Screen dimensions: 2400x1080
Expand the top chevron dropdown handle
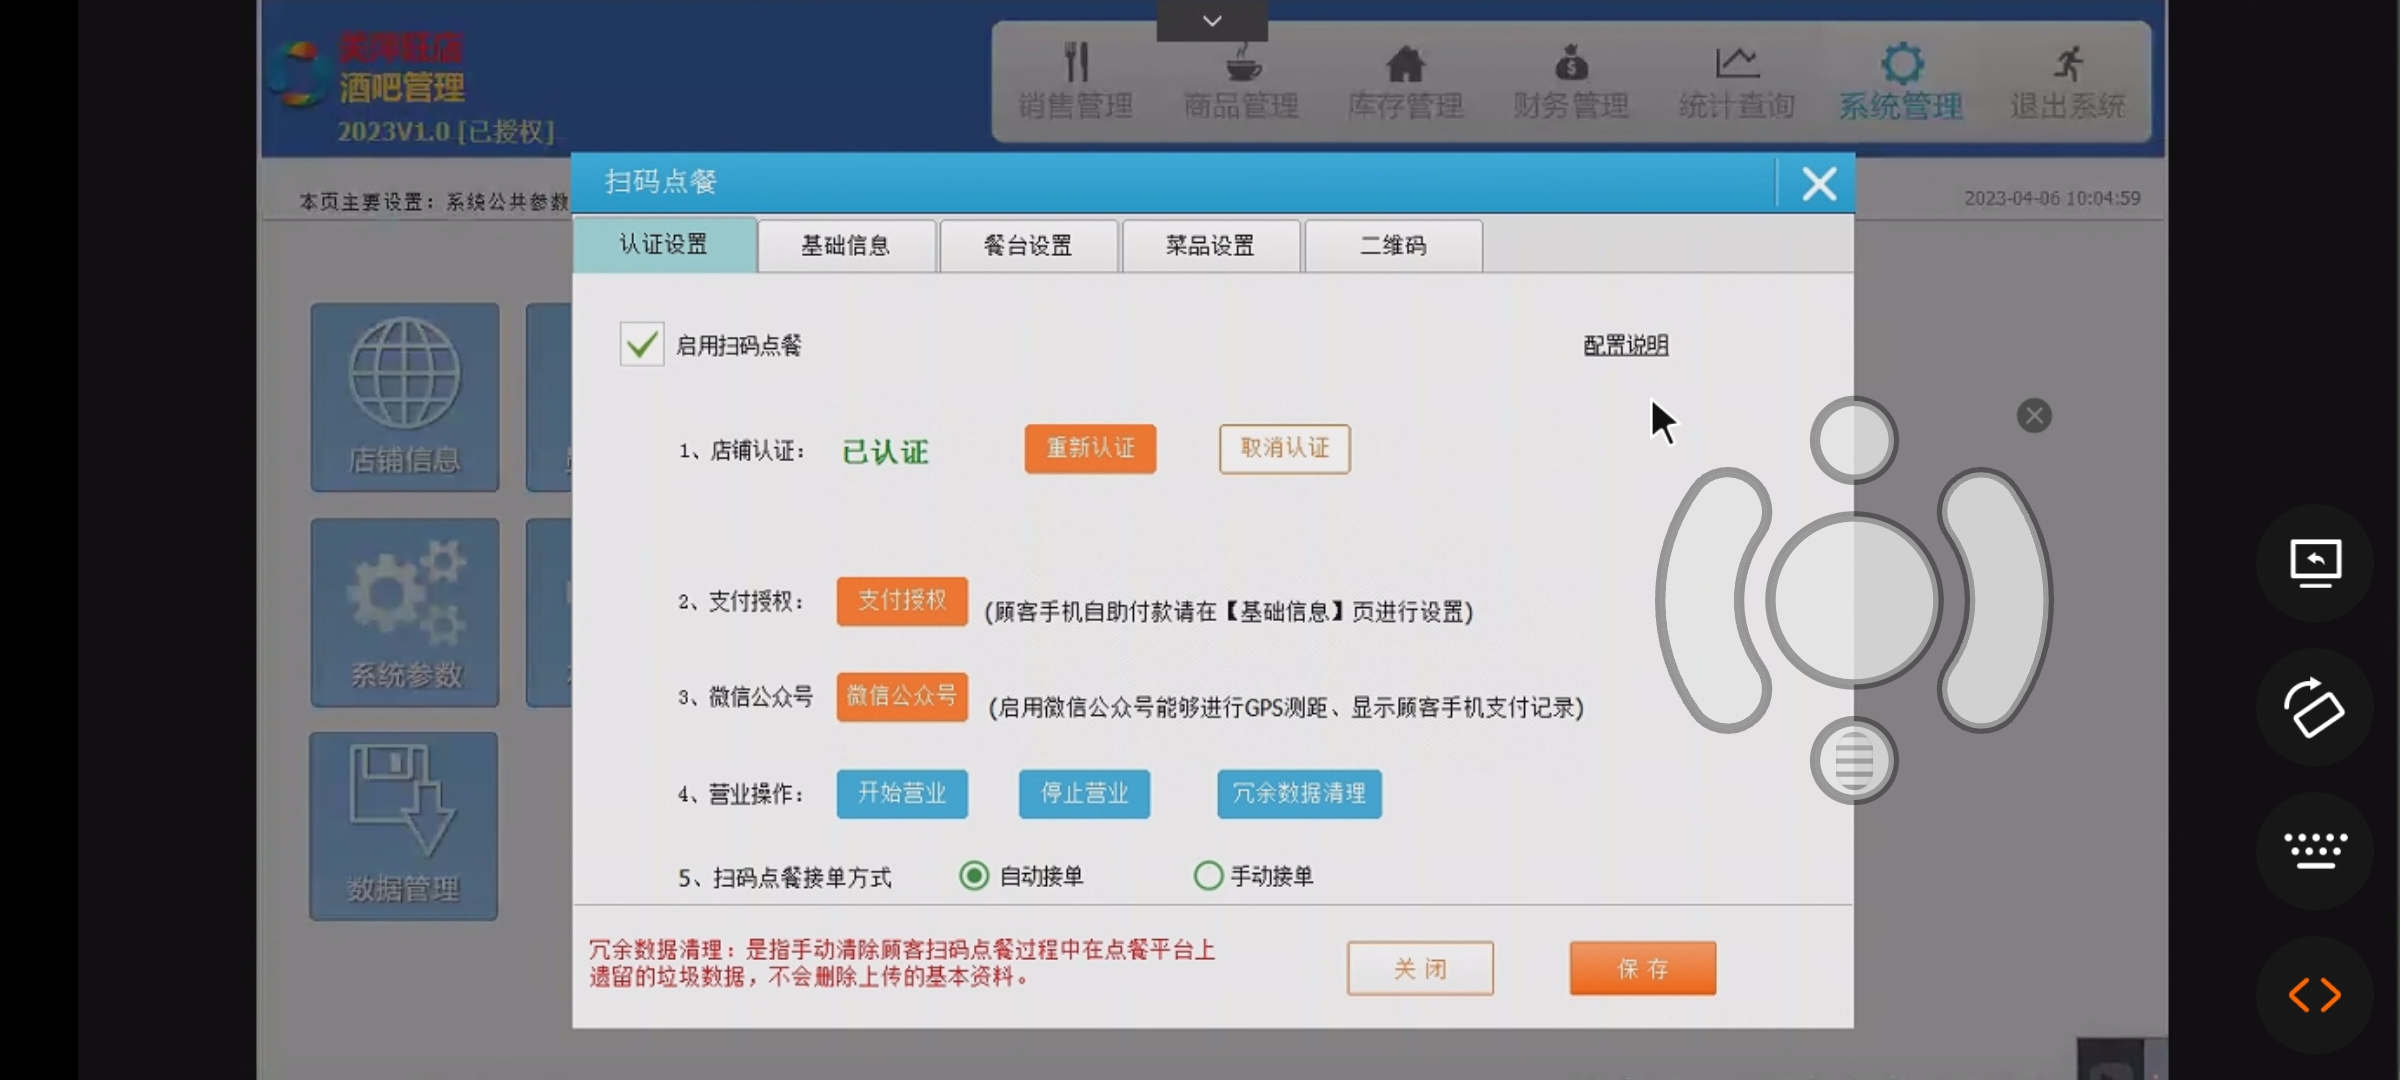(x=1212, y=21)
